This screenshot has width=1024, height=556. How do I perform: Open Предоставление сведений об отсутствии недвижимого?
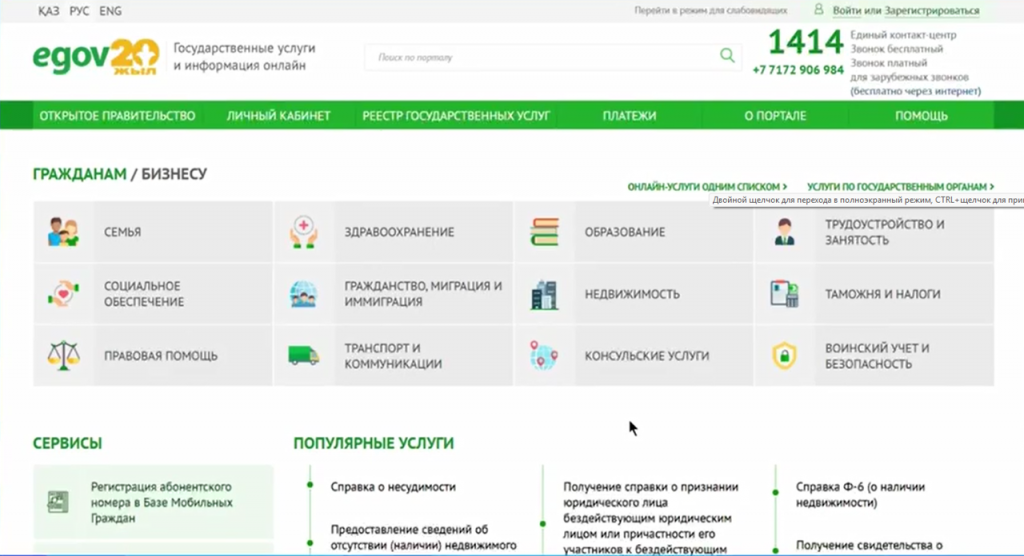click(423, 537)
